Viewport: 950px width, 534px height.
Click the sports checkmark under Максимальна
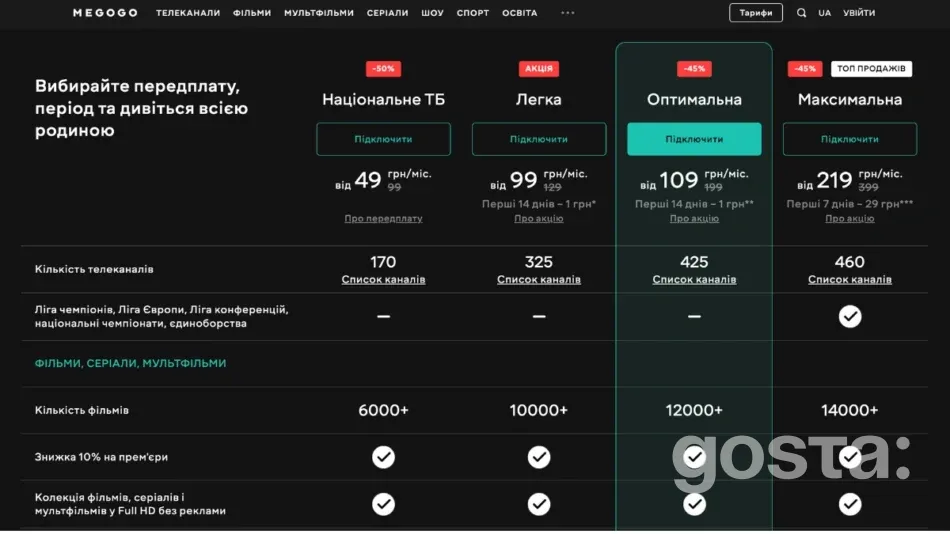[849, 316]
